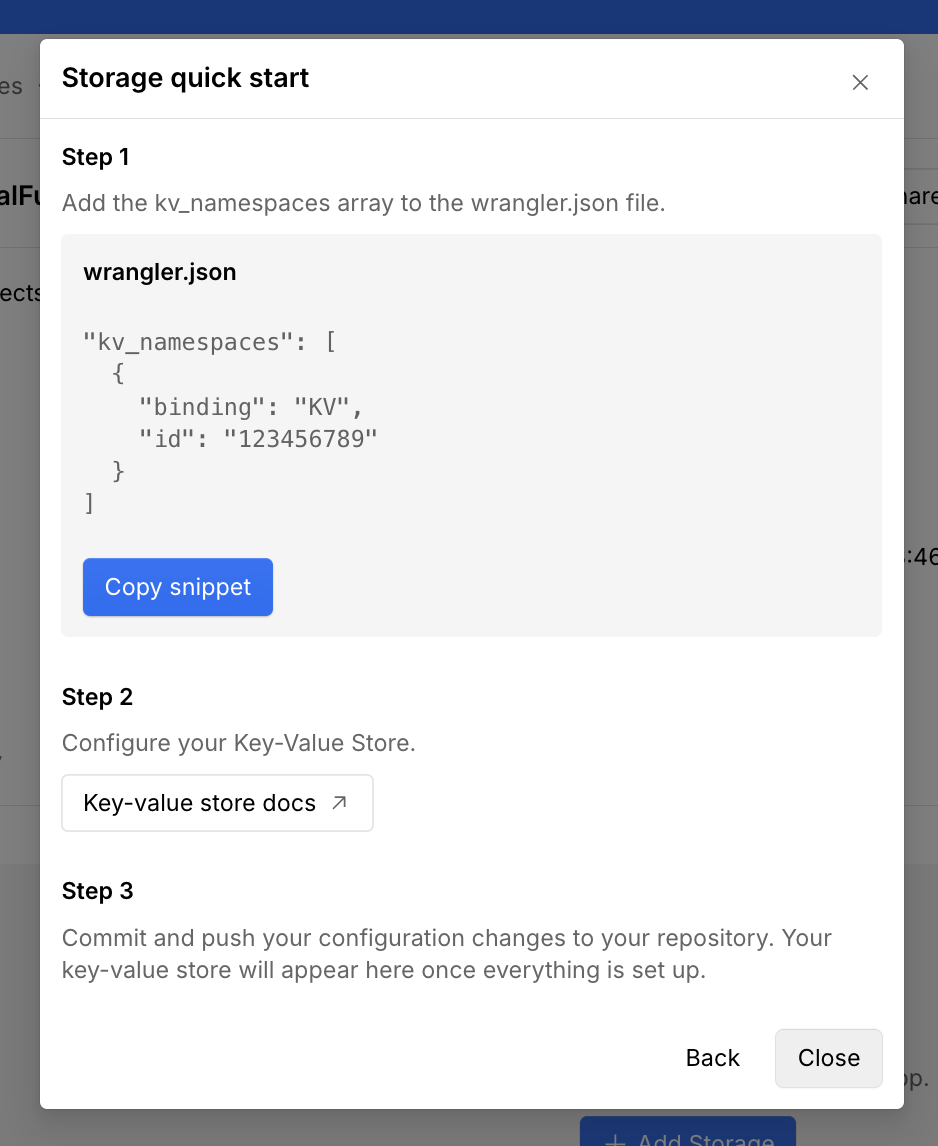The width and height of the screenshot is (938, 1146).
Task: Dismiss the dialog via the X icon
Action: click(x=860, y=83)
